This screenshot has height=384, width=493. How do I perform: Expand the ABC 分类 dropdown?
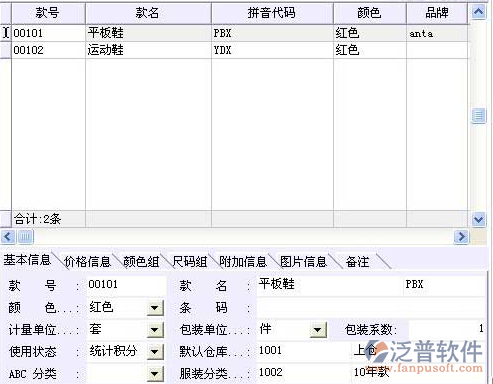click(x=155, y=374)
